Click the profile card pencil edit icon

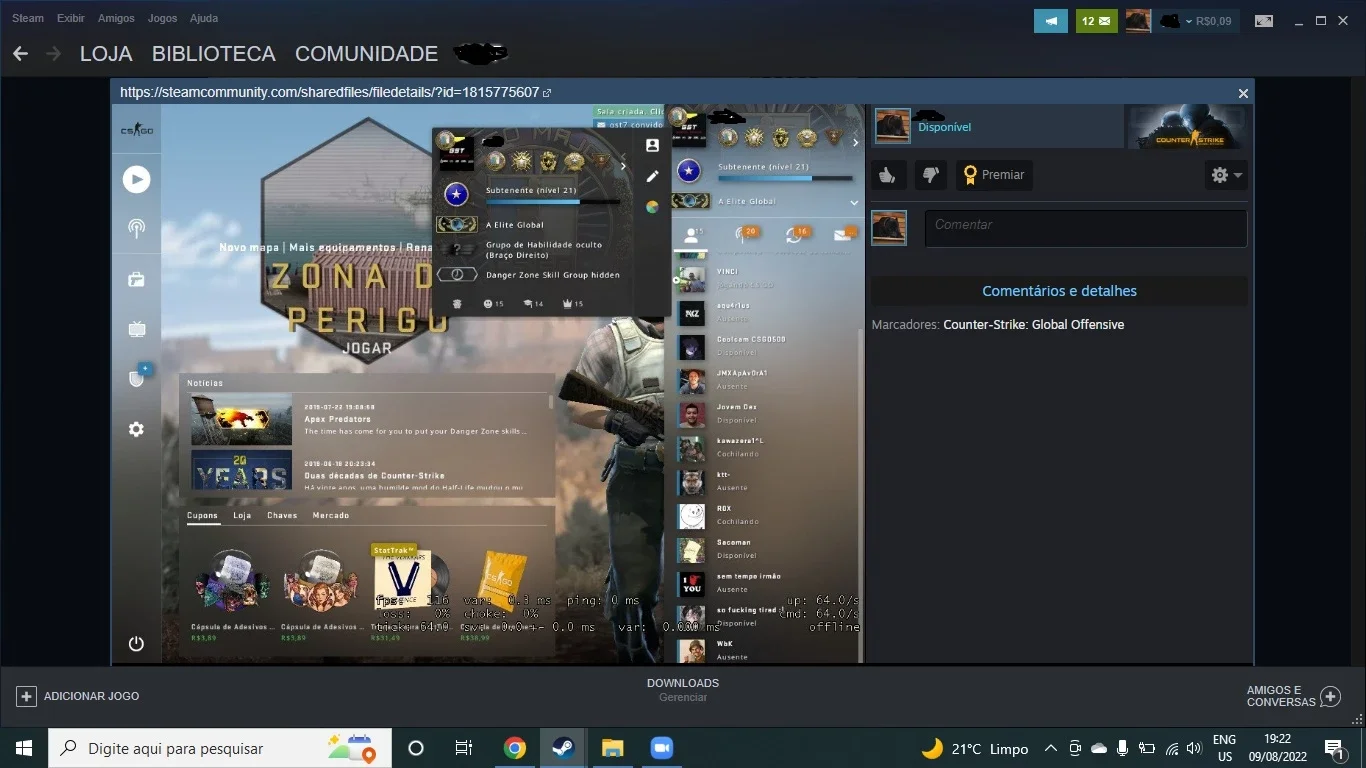point(652,176)
